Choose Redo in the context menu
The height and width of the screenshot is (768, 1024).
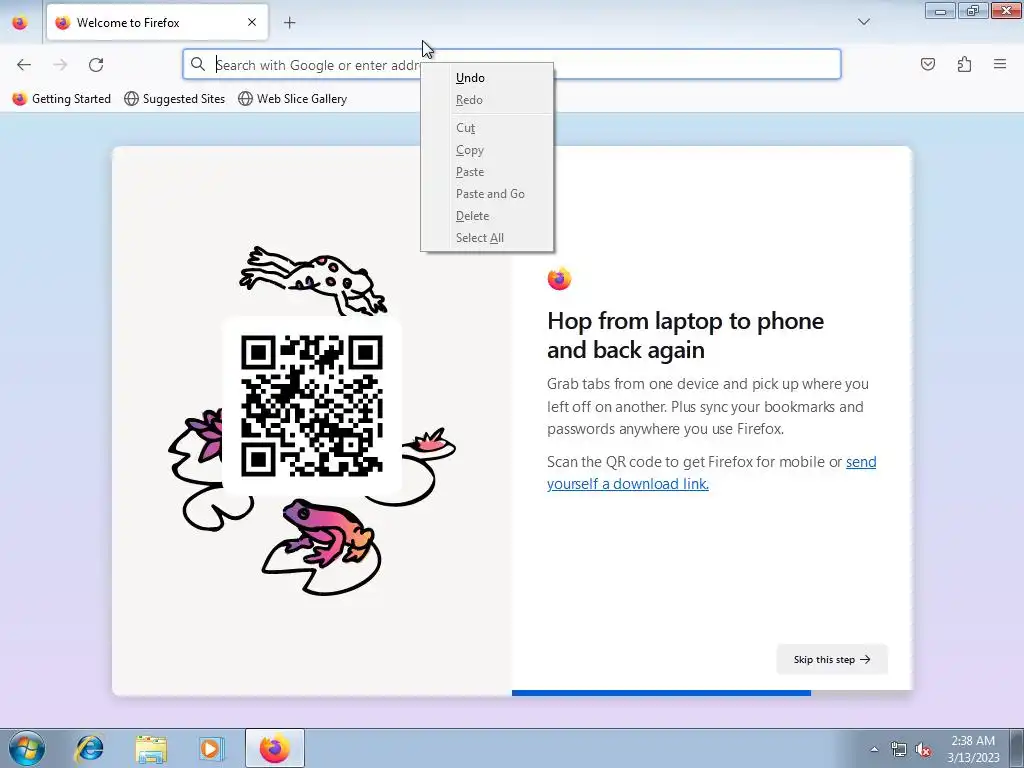point(487,100)
